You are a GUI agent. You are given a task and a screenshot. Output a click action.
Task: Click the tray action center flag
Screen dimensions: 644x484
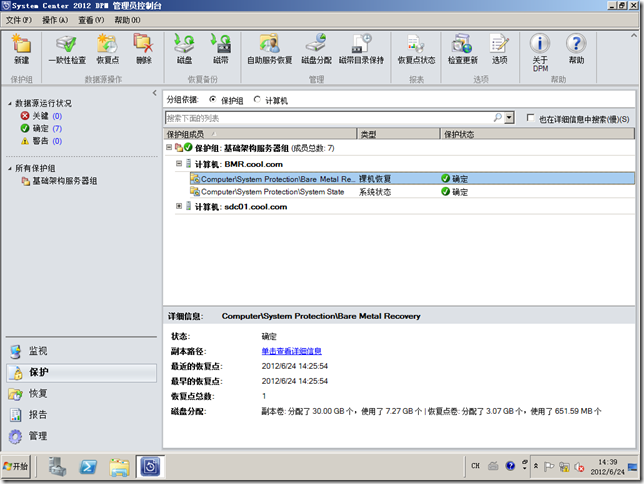point(549,466)
